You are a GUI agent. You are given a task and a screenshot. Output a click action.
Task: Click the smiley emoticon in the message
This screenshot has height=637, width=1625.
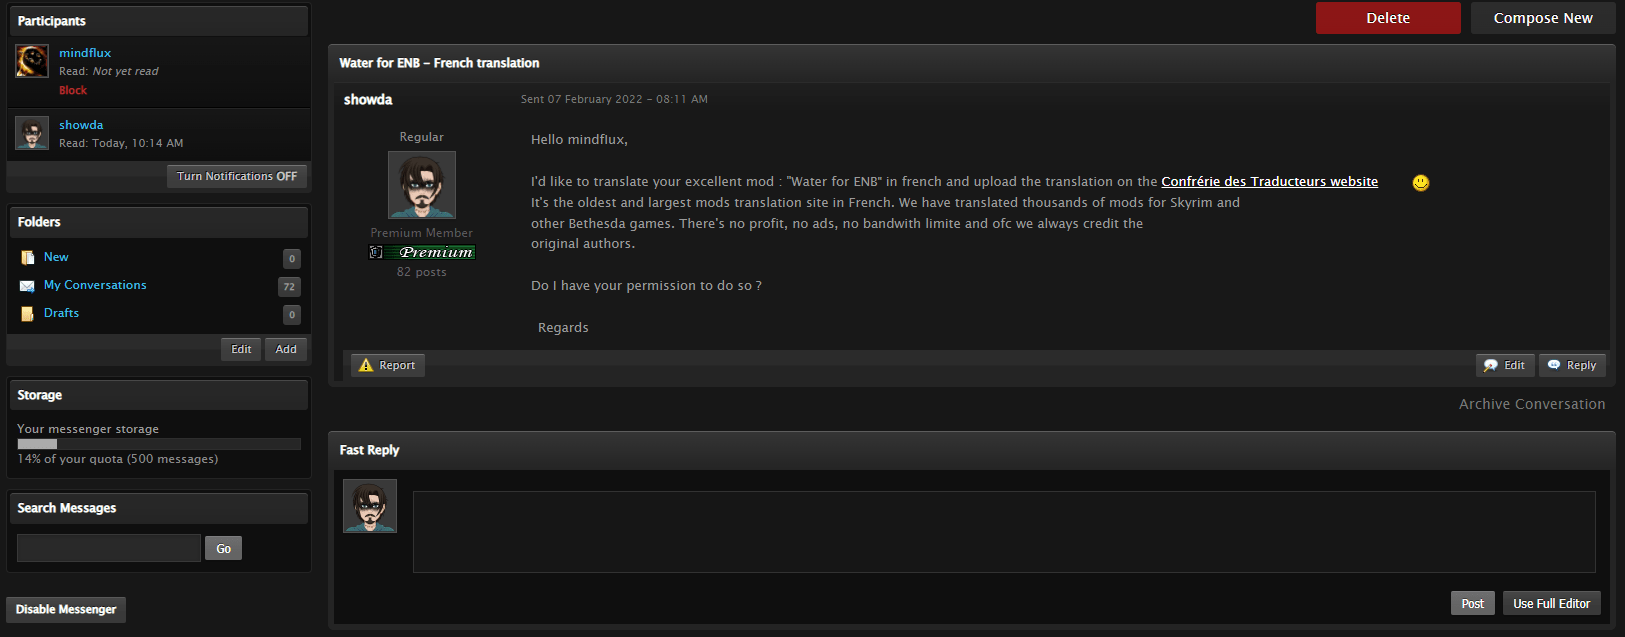(x=1420, y=183)
